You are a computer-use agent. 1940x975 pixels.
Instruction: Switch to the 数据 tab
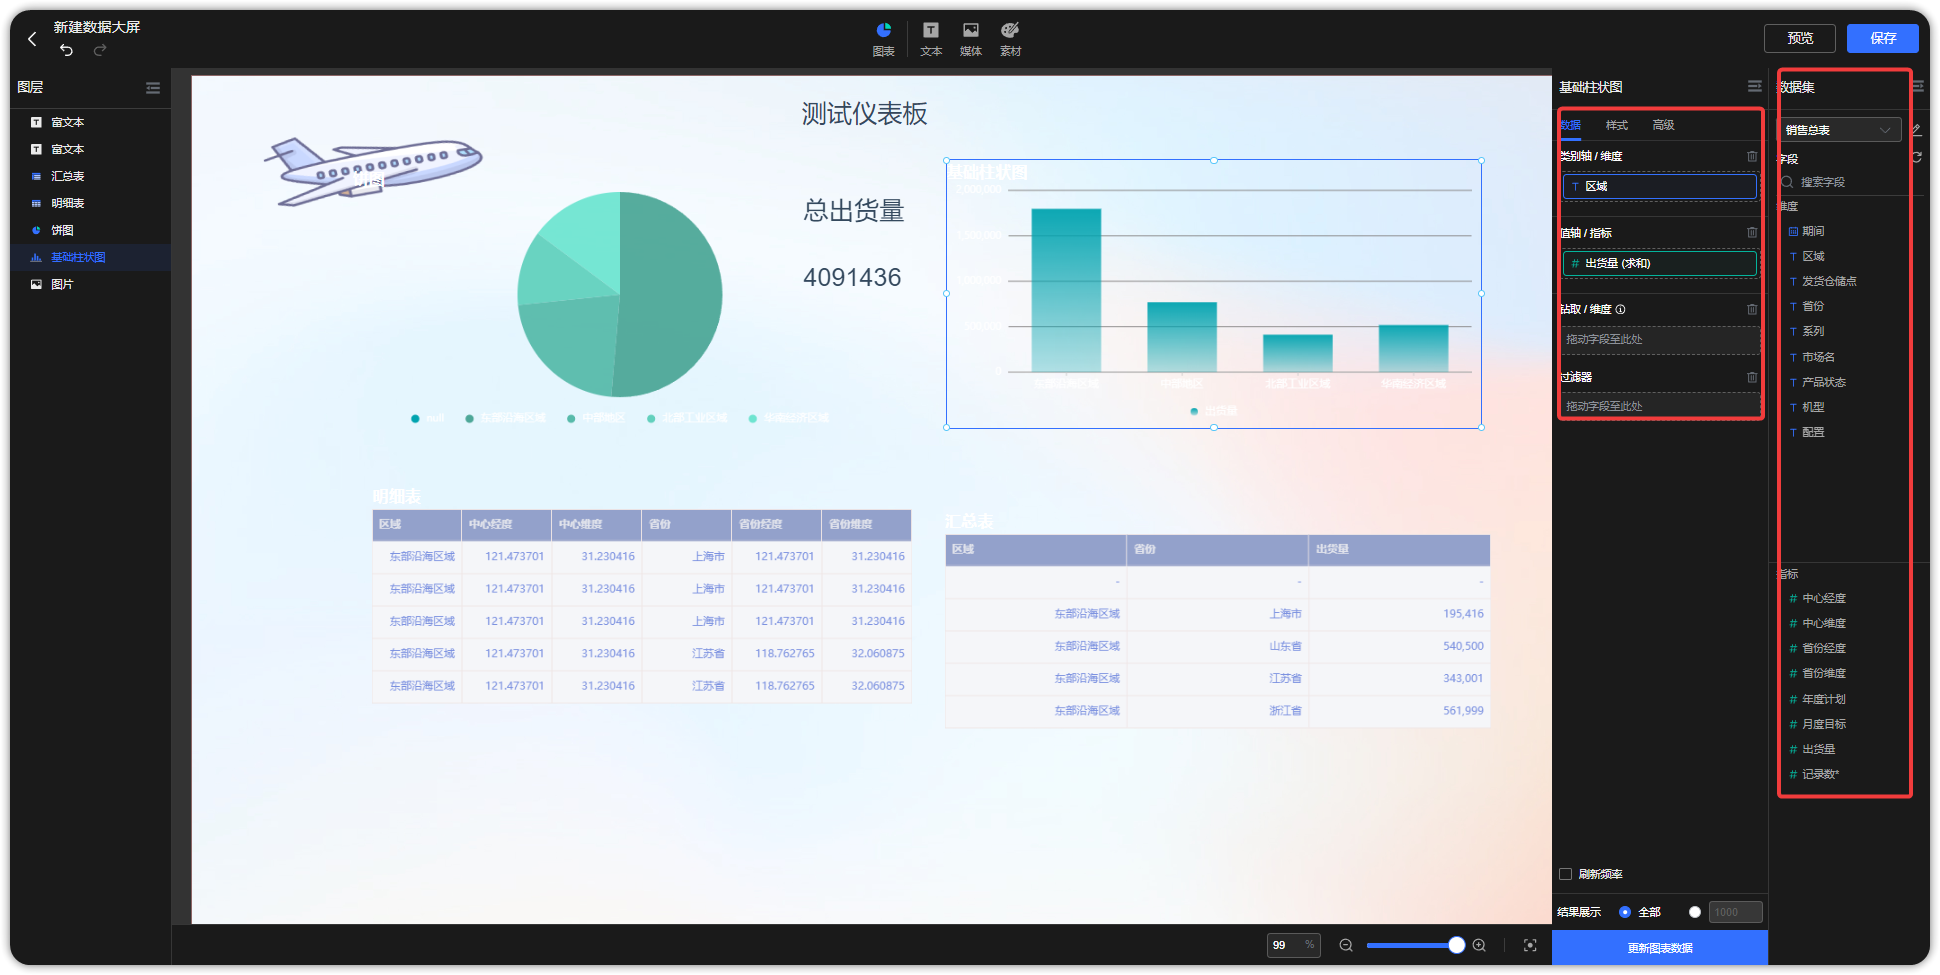(1571, 125)
